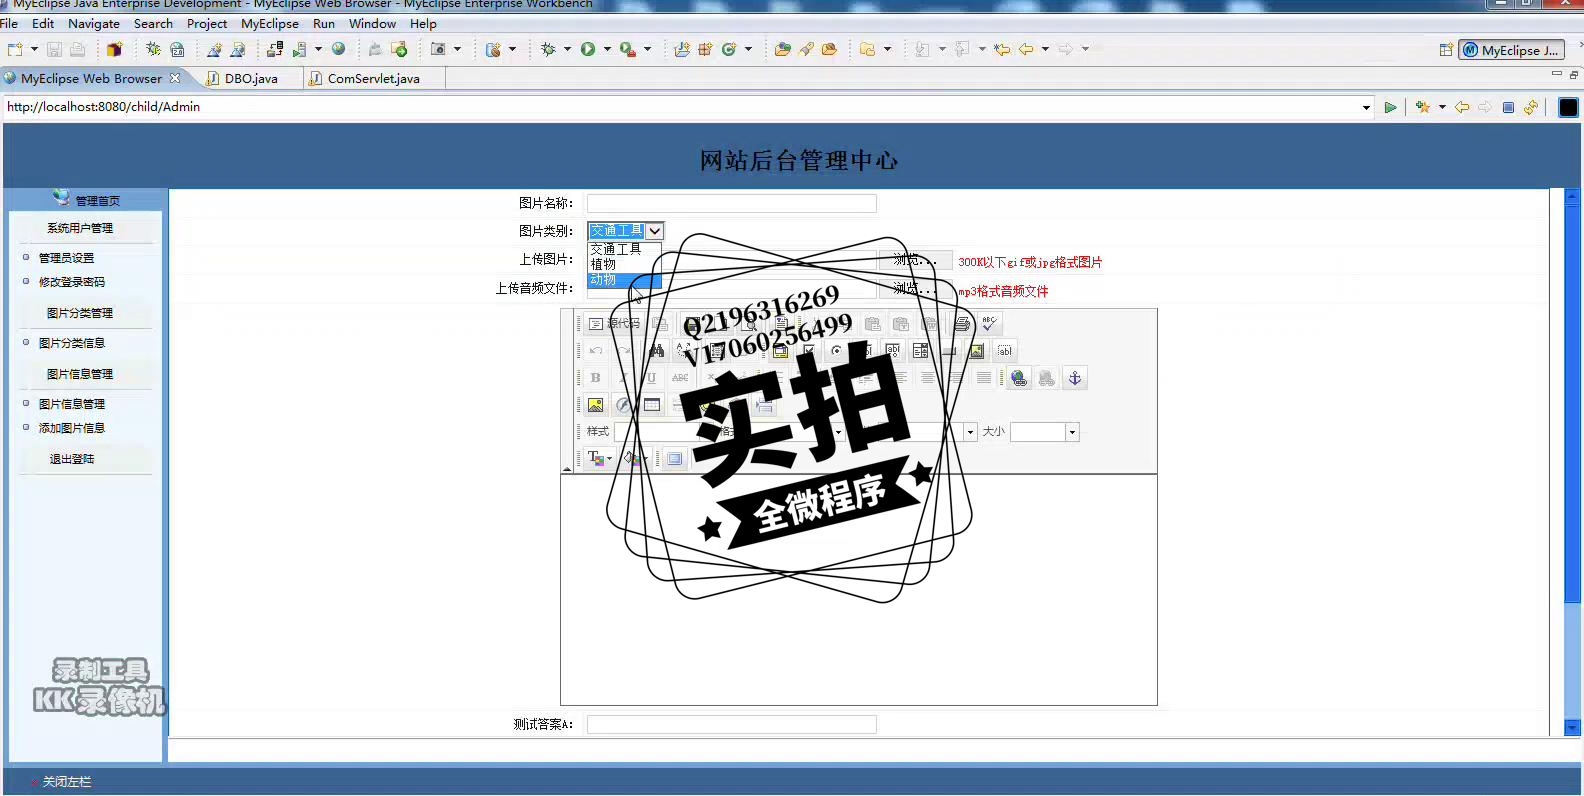1584x796 pixels.
Task: Go back using browser back arrow
Action: (x=1462, y=107)
